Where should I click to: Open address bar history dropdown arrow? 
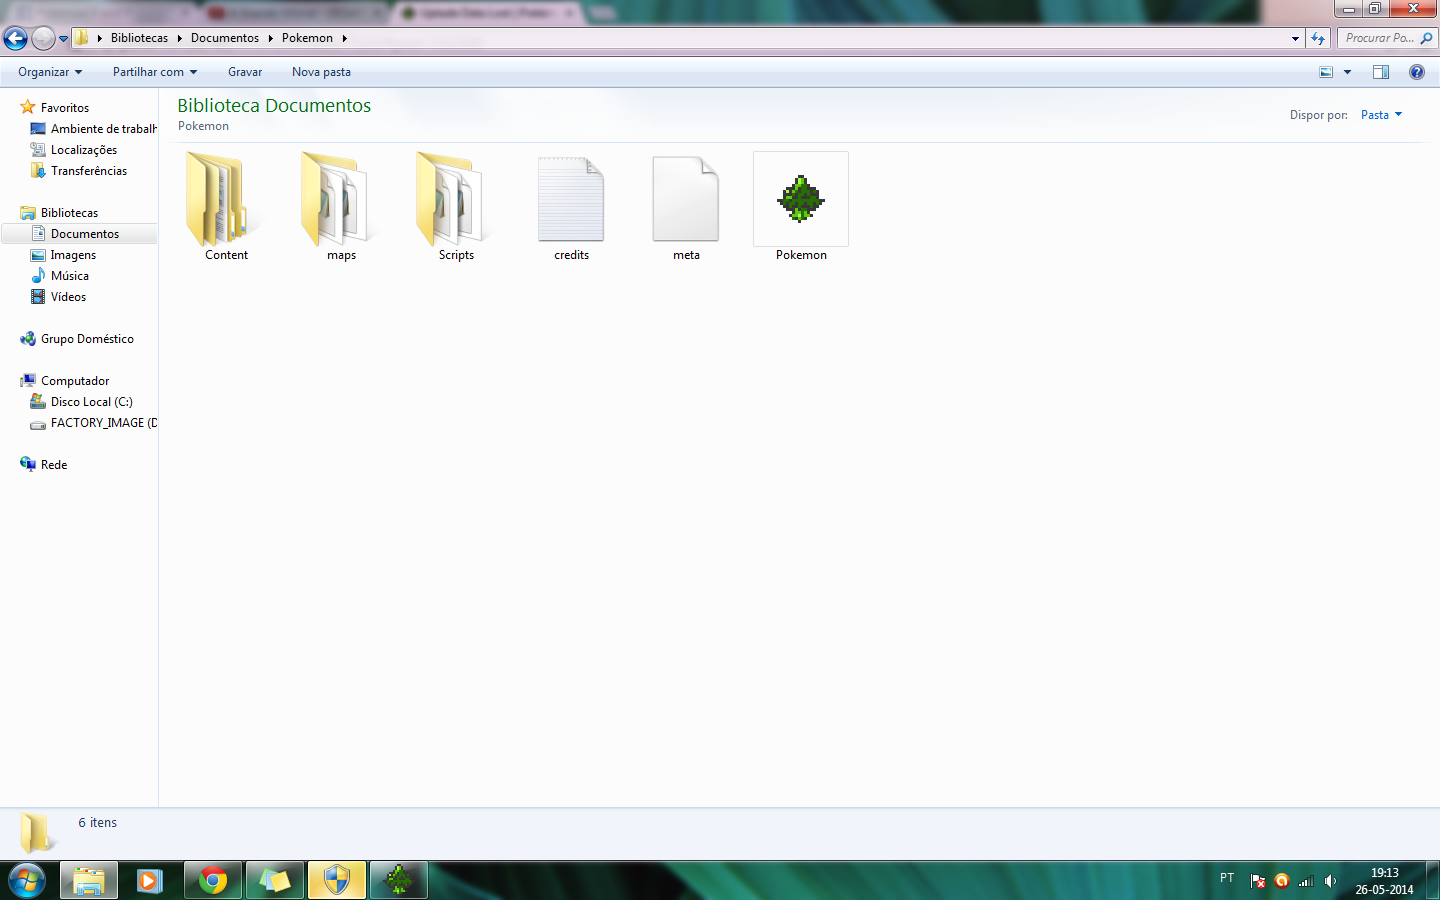[1295, 38]
